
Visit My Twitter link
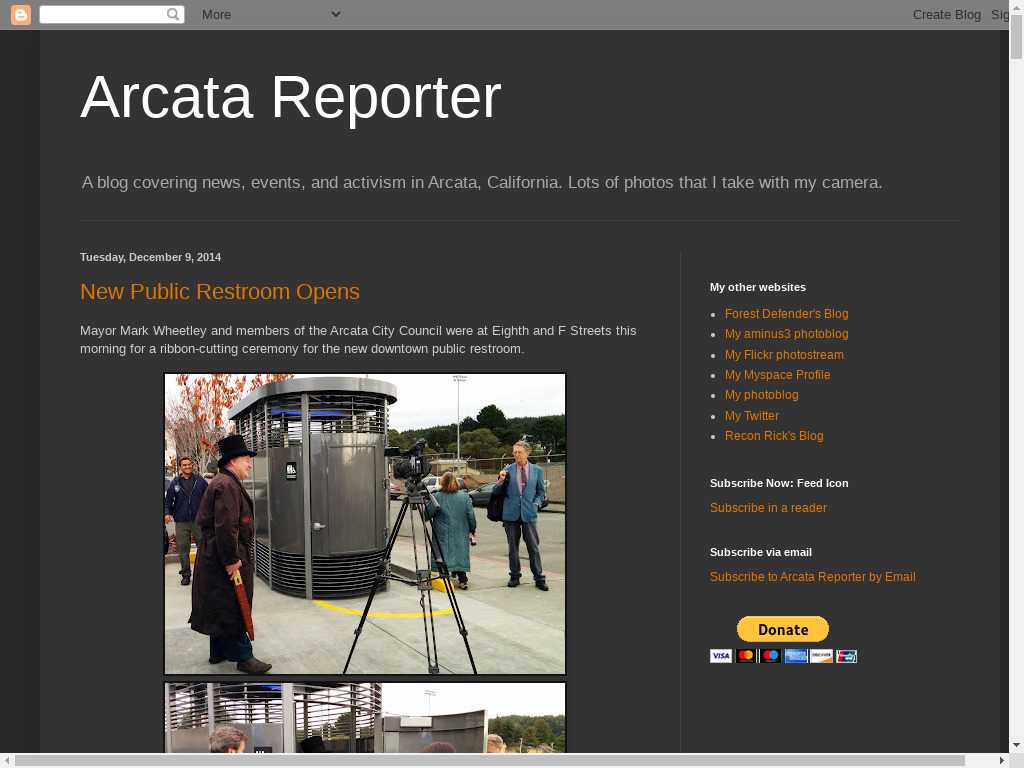(751, 416)
